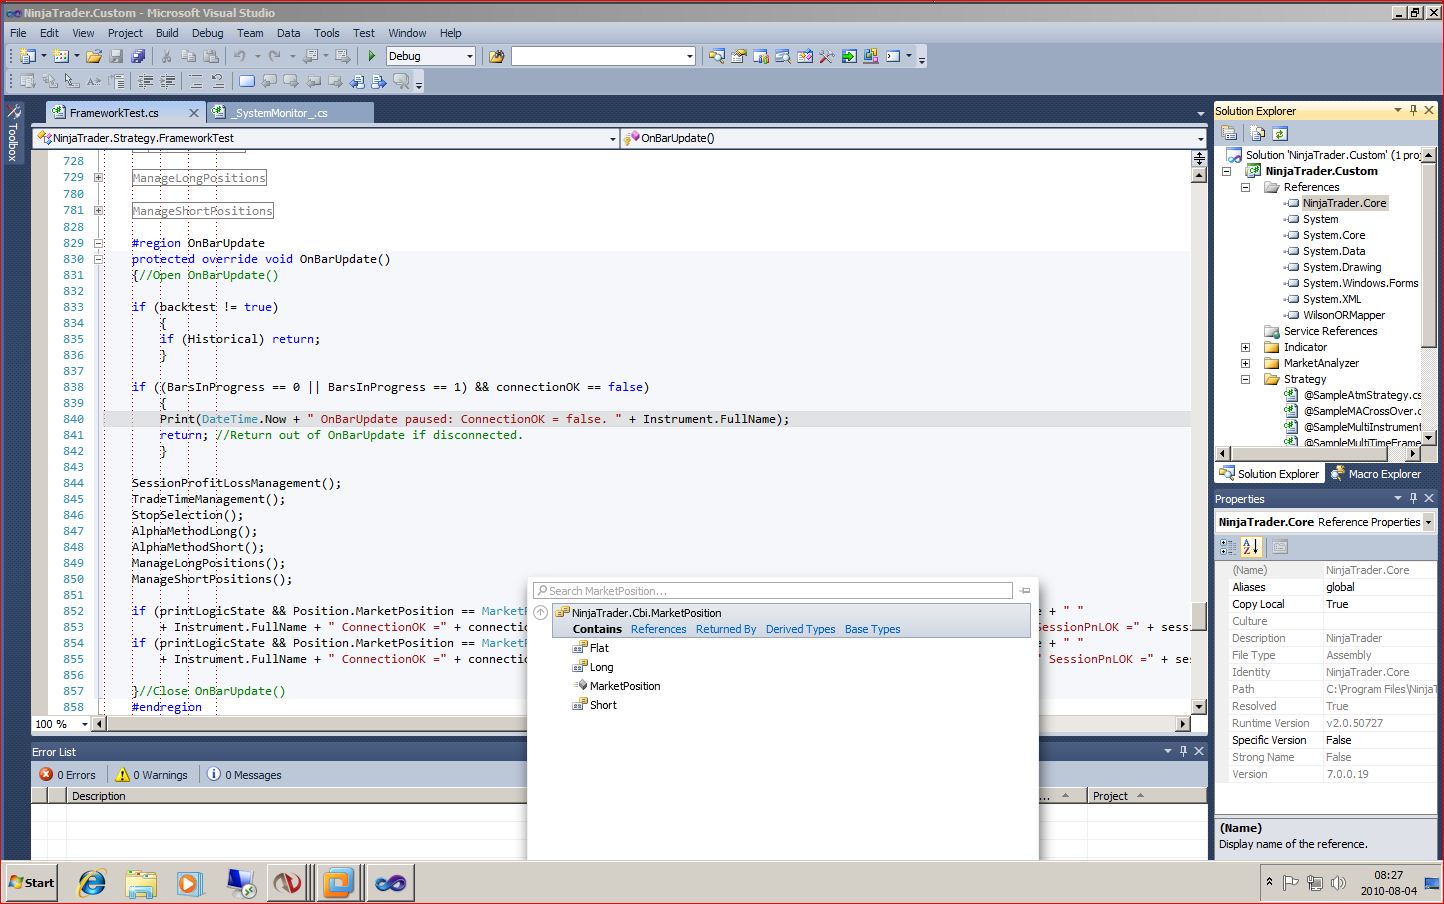Toggle the Errors filter in Error List
This screenshot has width=1444, height=904.
(x=67, y=775)
